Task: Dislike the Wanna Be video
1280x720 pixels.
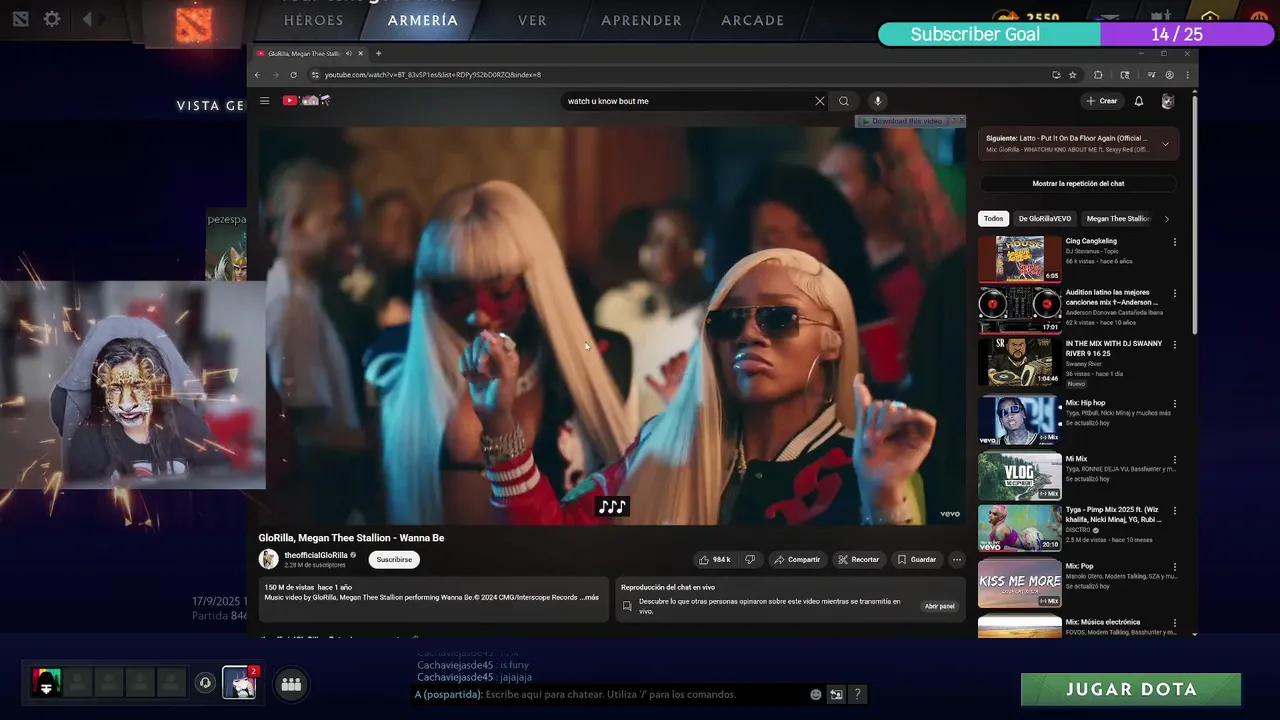Action: pos(750,560)
